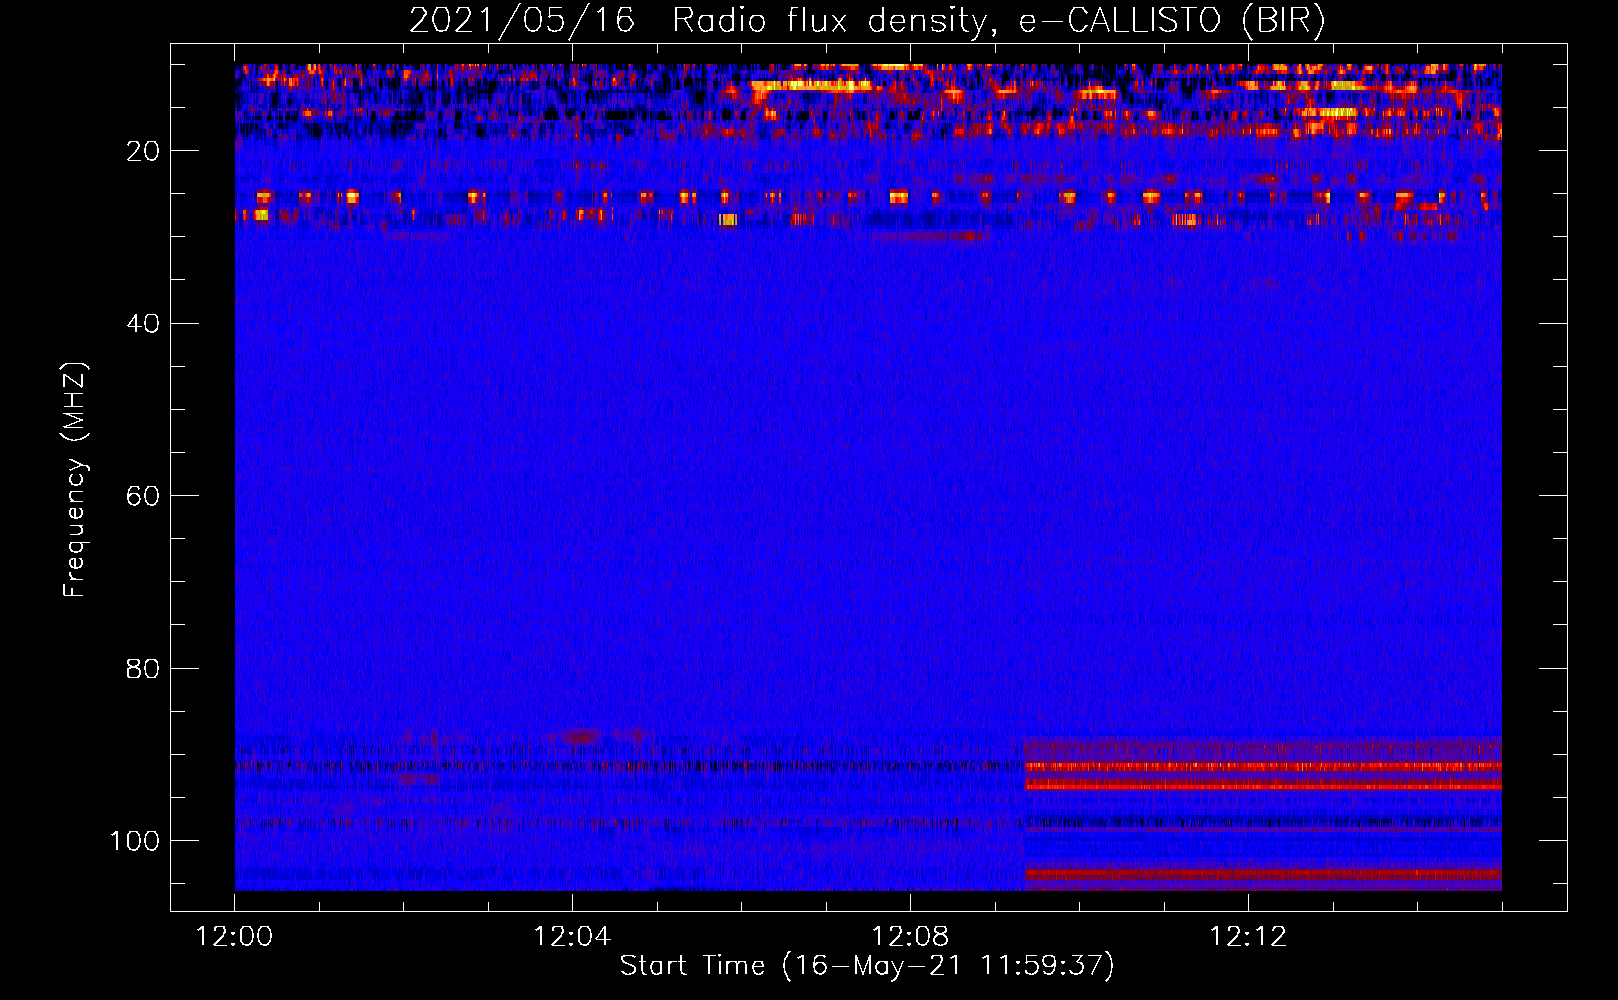
Task: Click the 60 MHz frequency tick label
Action: pyautogui.click(x=144, y=496)
